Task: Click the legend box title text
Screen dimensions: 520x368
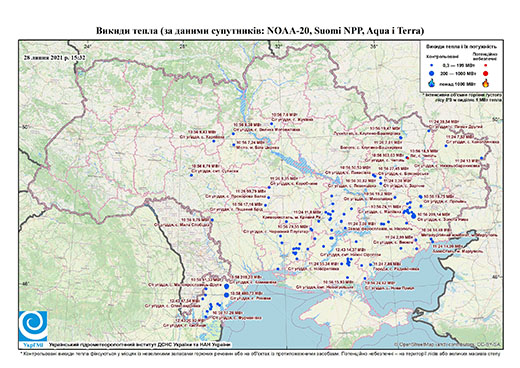Action: coord(461,47)
